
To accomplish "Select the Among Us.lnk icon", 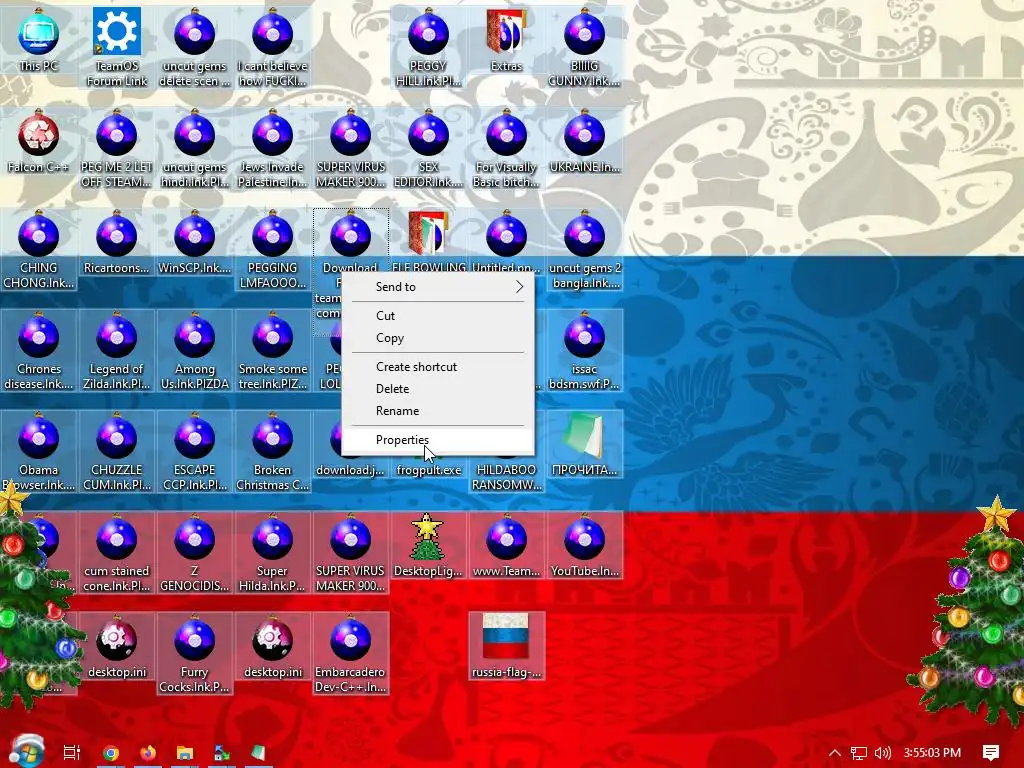I will point(195,351).
